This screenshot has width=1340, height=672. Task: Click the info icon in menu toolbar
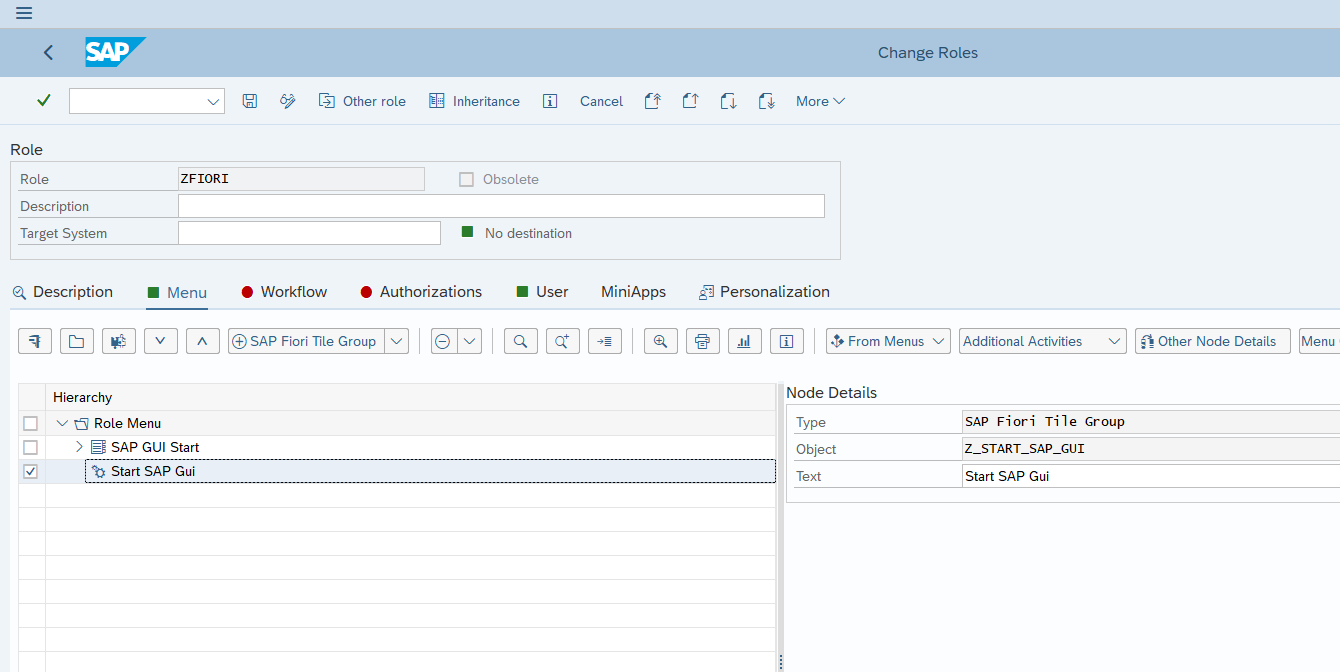pyautogui.click(x=786, y=341)
